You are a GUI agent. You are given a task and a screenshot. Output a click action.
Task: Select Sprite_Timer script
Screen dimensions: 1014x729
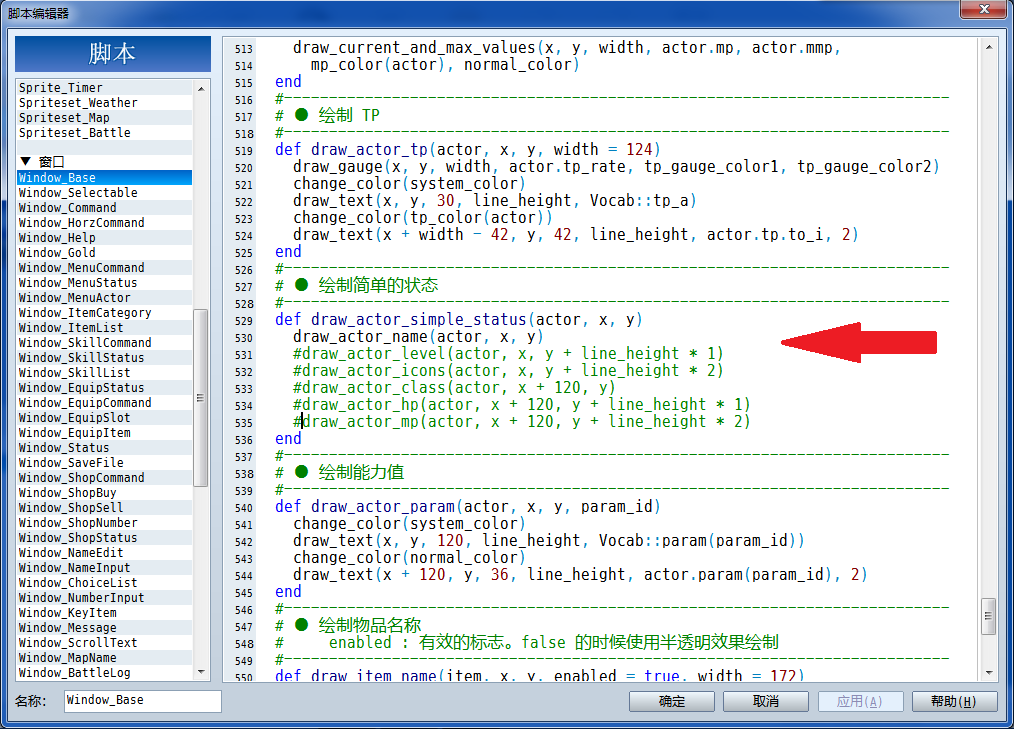(x=104, y=88)
